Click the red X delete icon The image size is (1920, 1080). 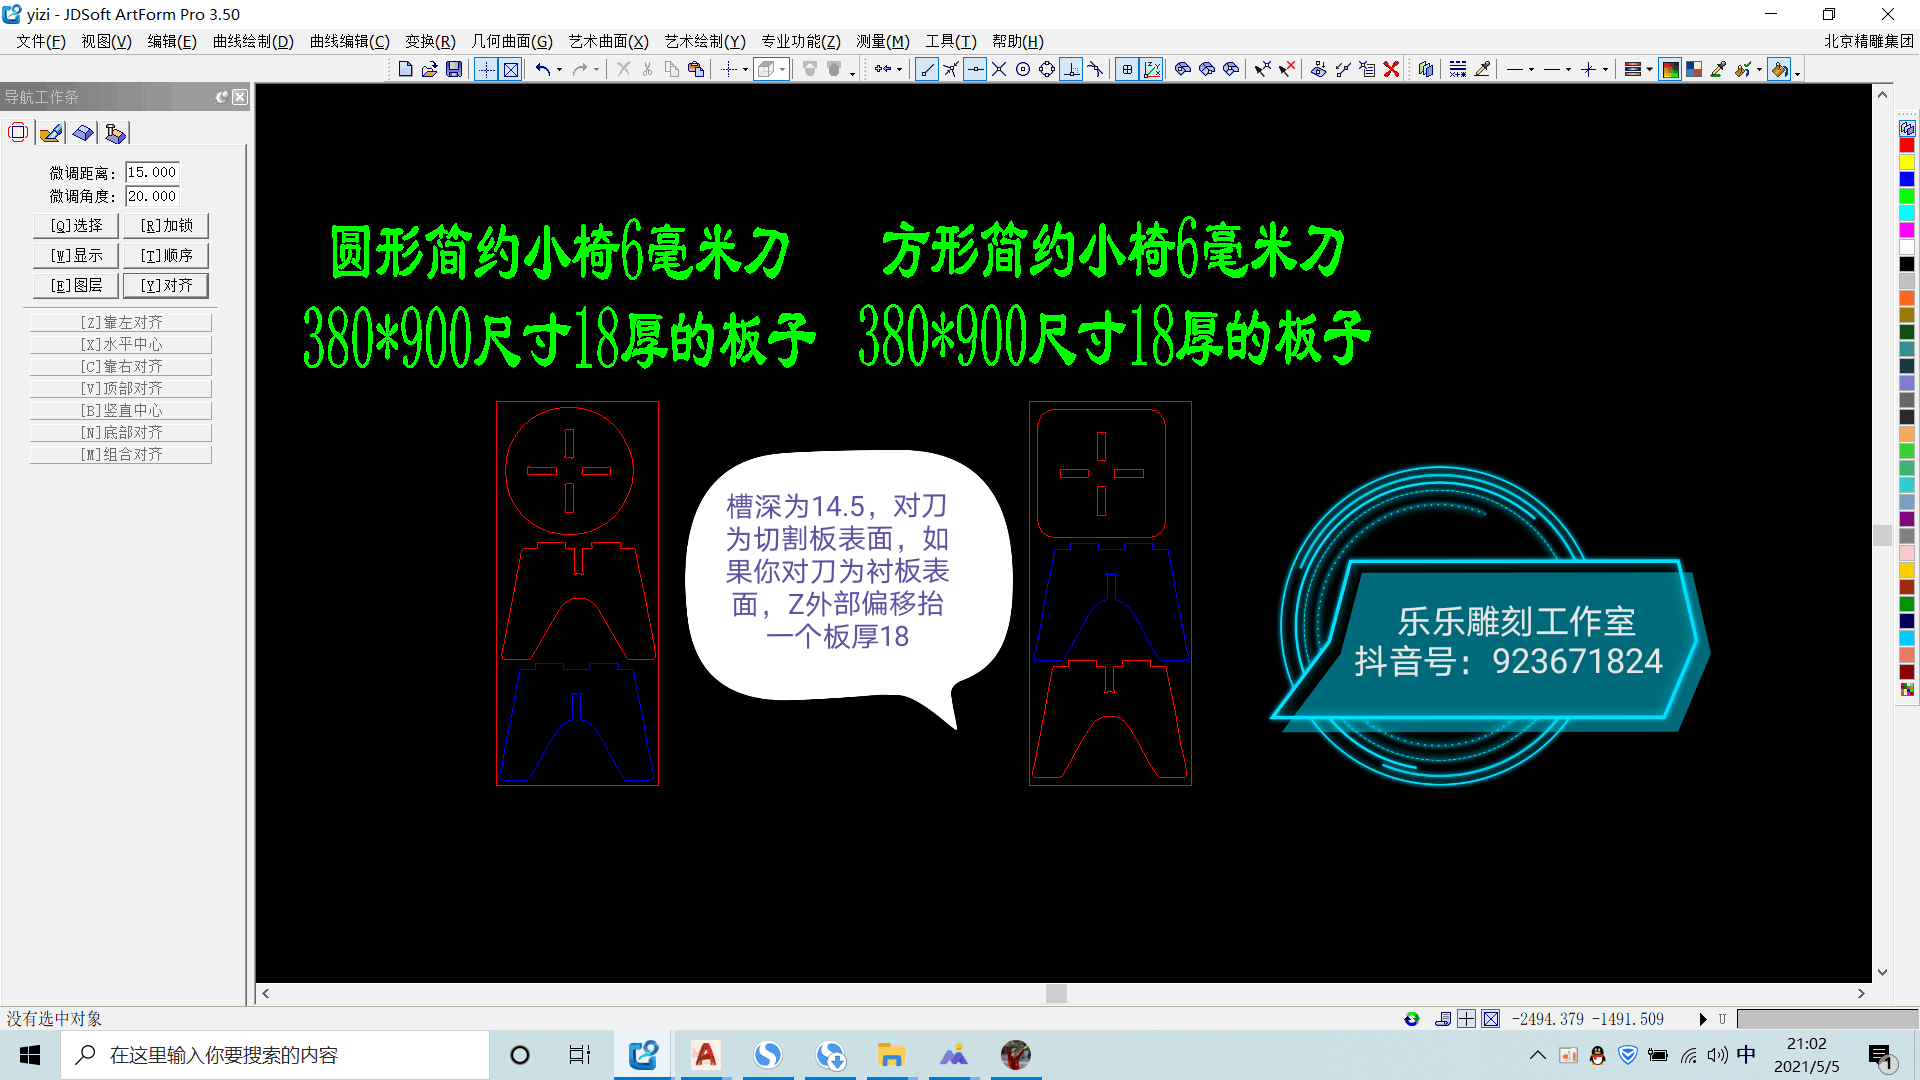click(x=1391, y=69)
